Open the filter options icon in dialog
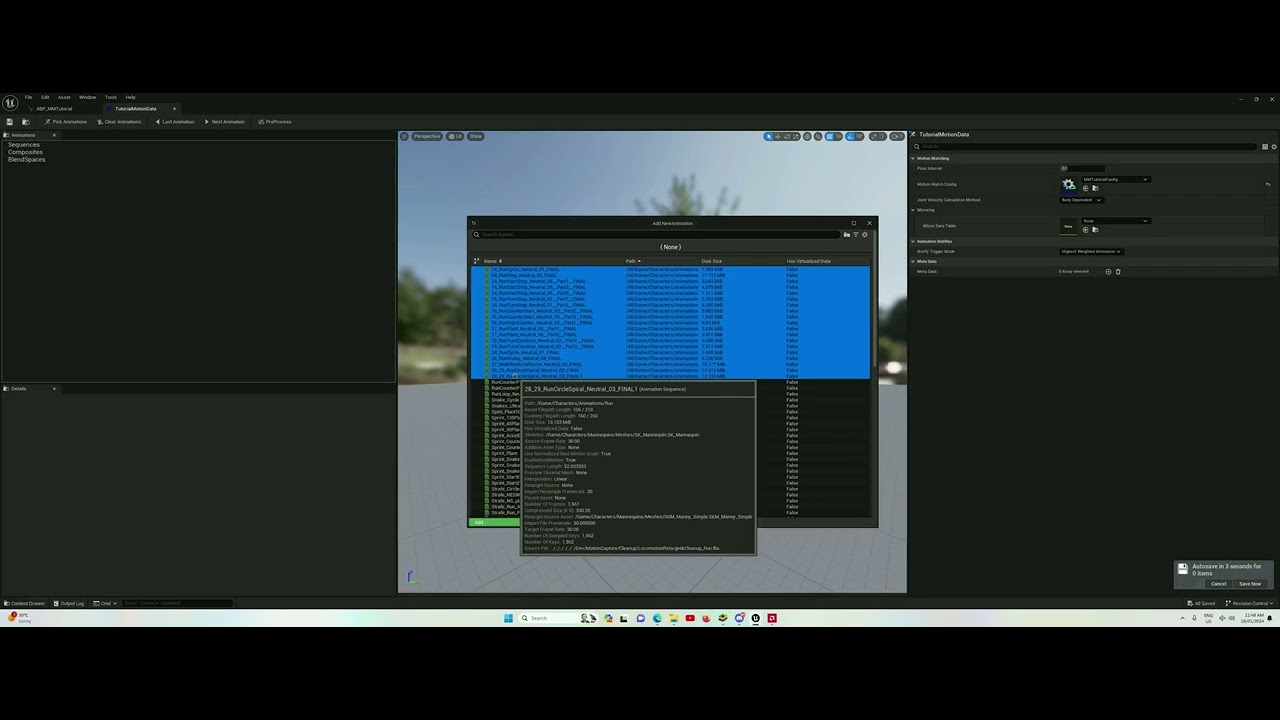Image resolution: width=1280 pixels, height=720 pixels. pyautogui.click(x=855, y=235)
